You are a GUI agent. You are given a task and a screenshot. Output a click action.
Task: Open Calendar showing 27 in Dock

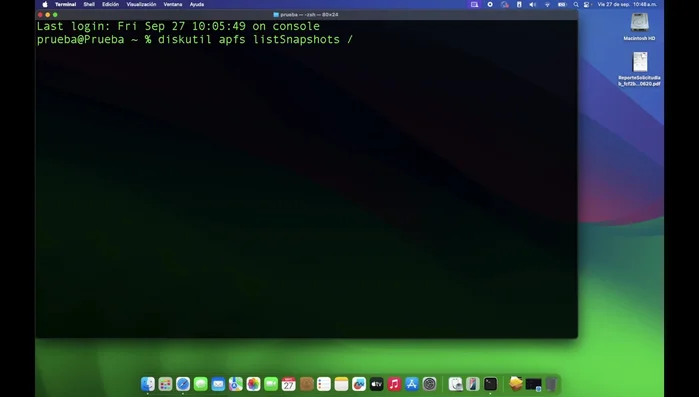point(288,384)
